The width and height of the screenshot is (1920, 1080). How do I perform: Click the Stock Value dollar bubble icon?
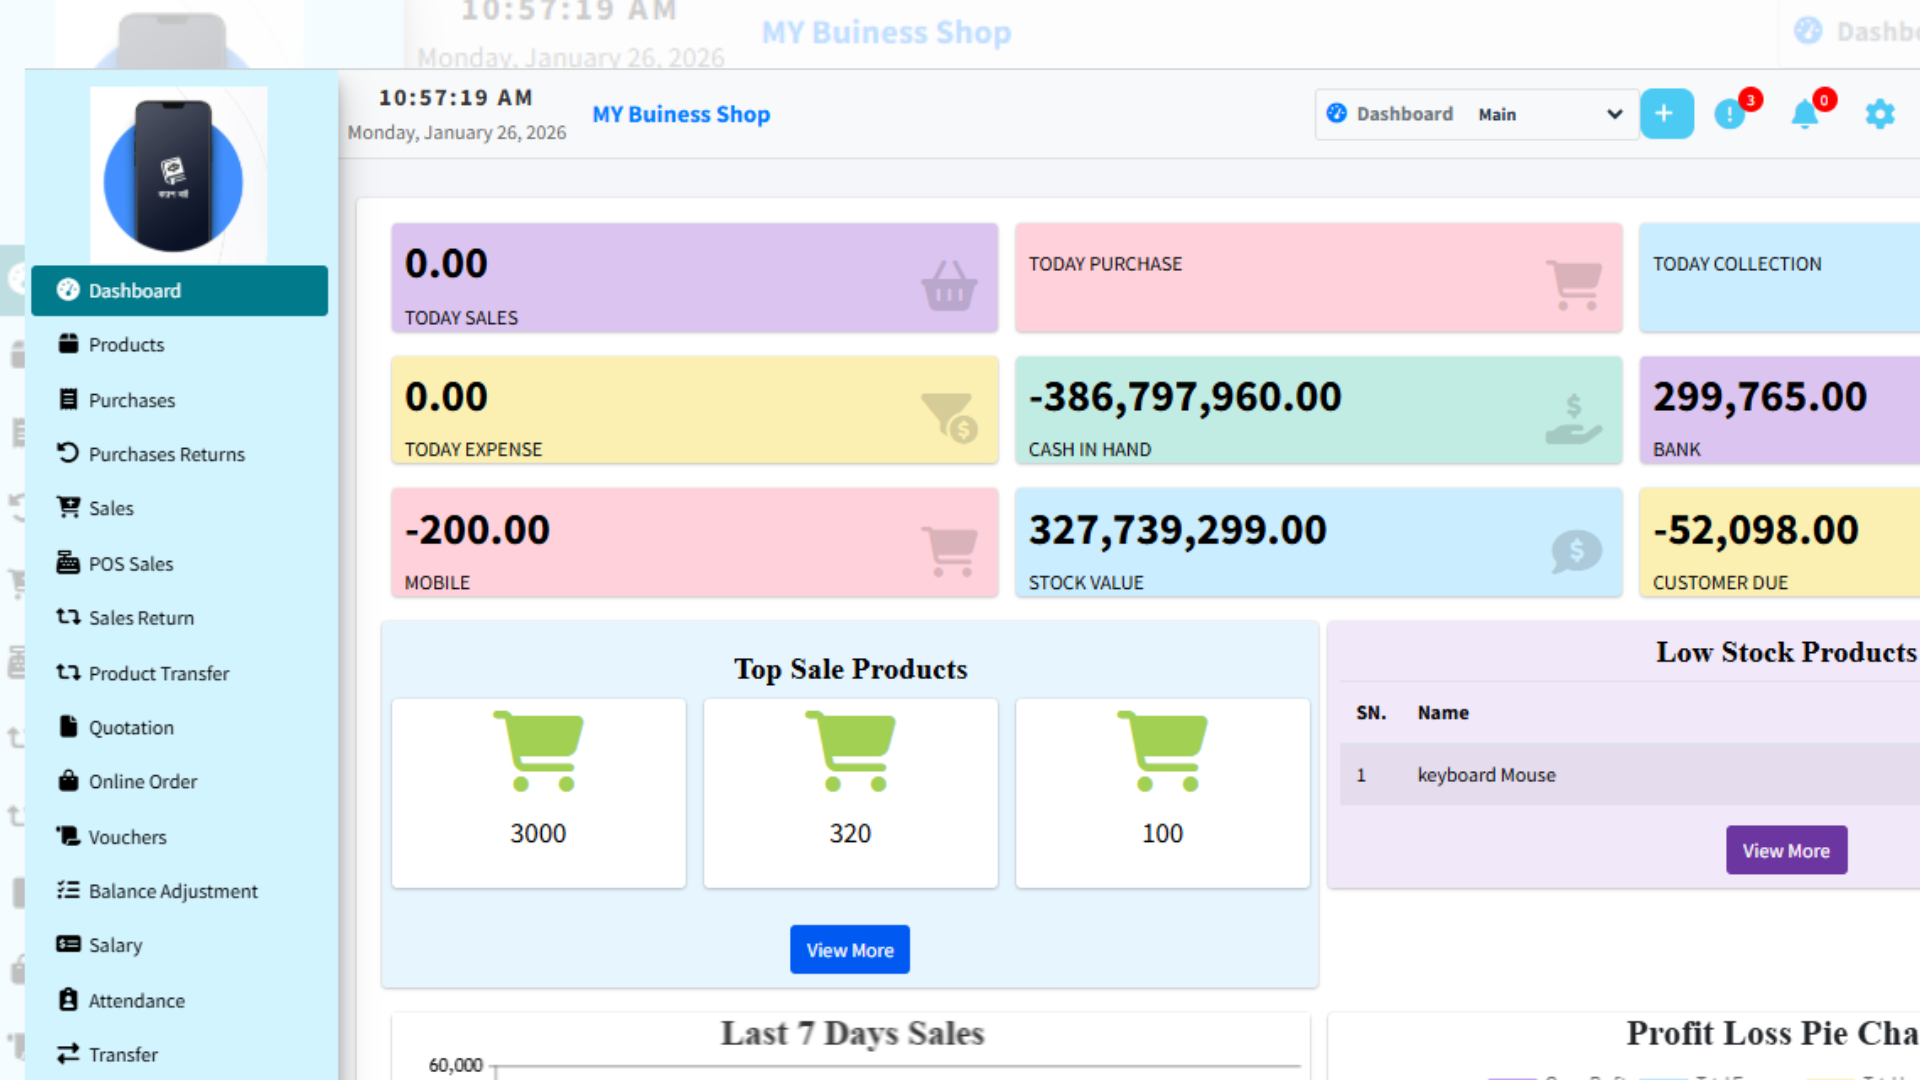pos(1576,550)
